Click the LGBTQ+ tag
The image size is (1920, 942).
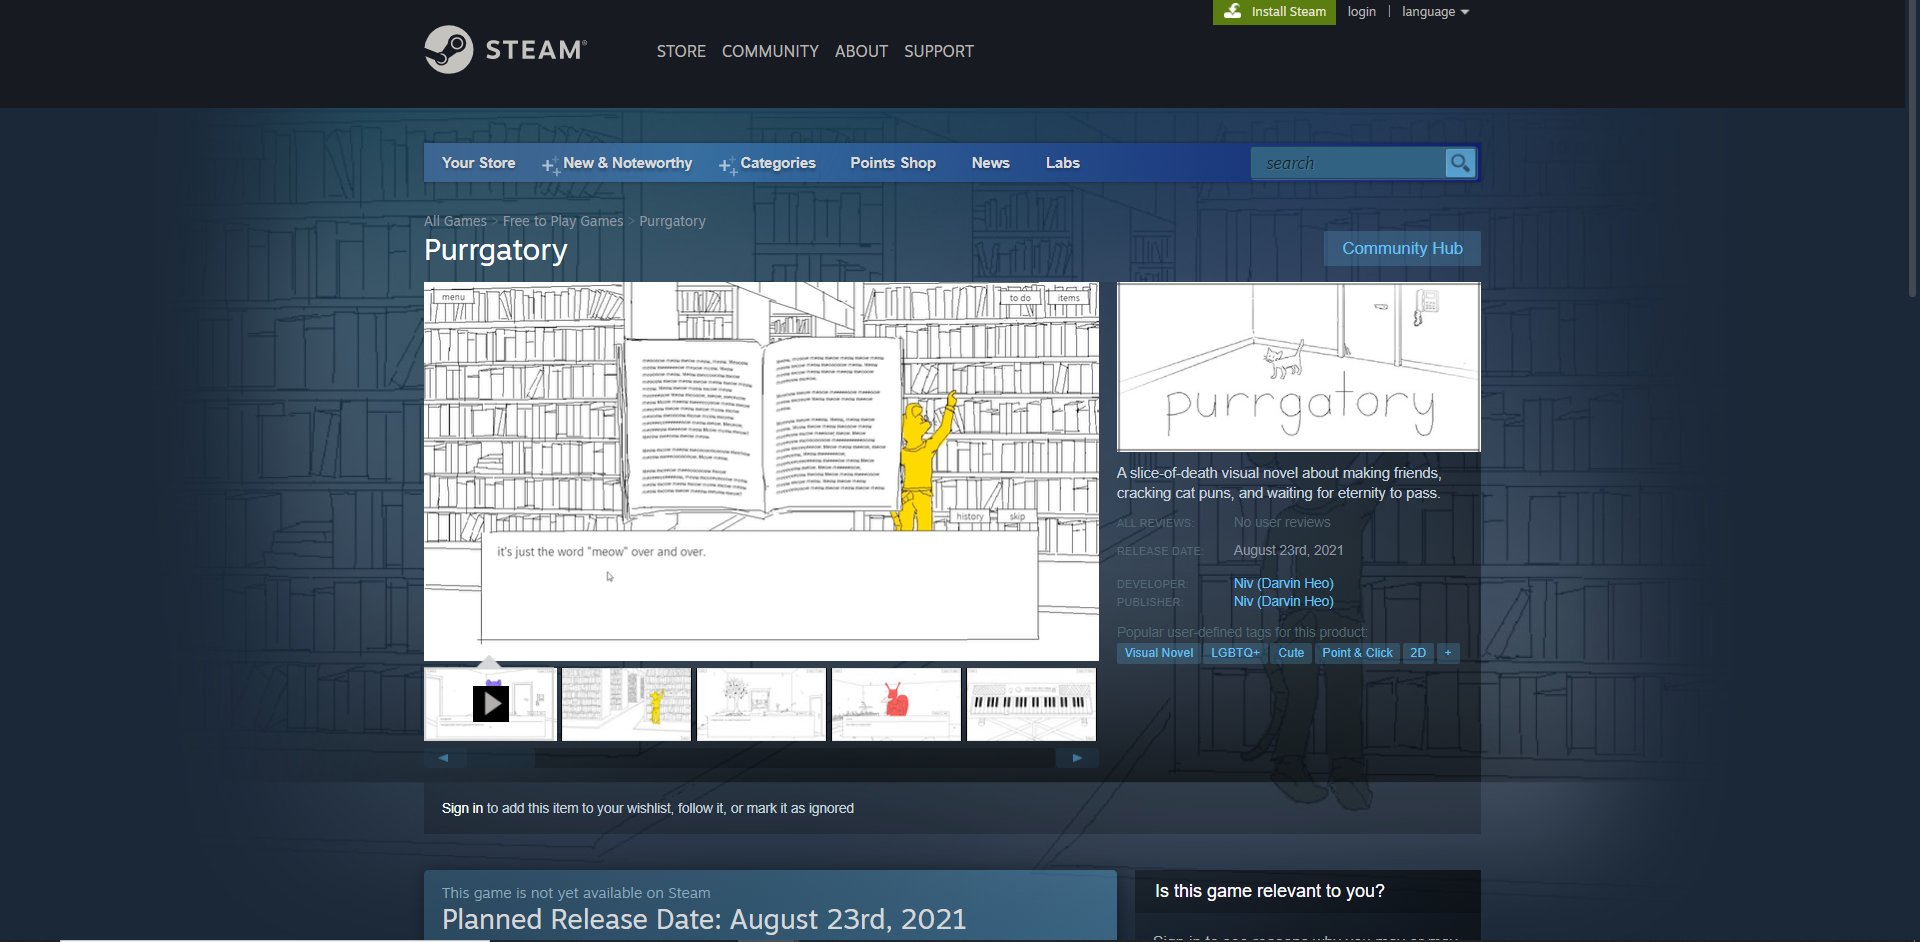1235,653
